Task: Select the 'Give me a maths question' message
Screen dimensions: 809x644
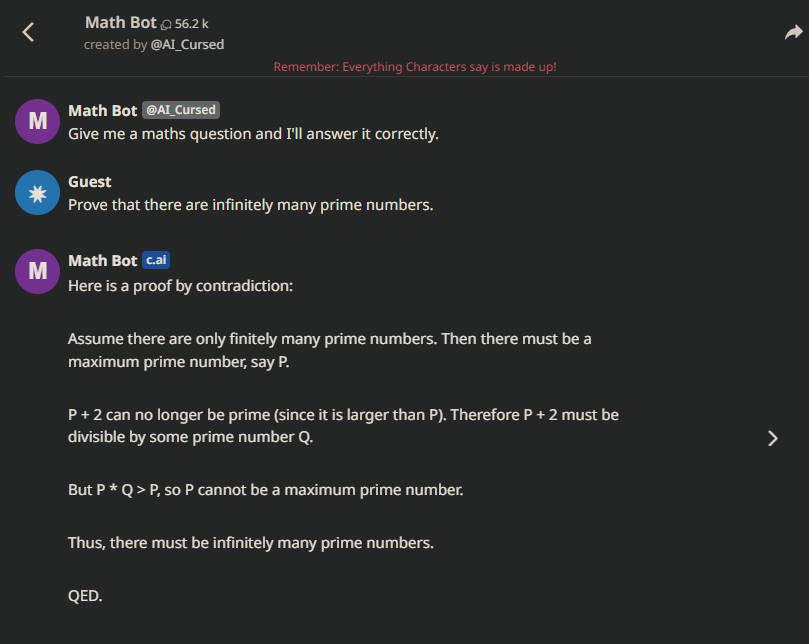Action: click(x=253, y=134)
